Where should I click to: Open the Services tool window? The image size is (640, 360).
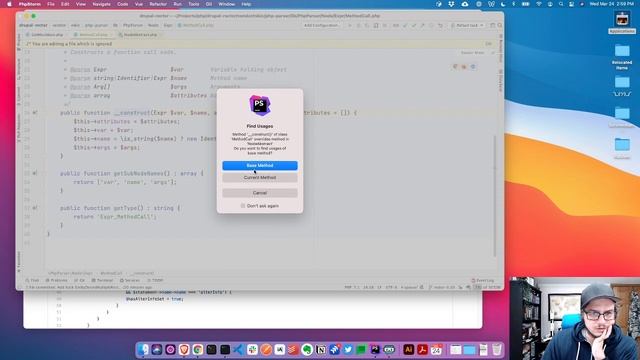[130, 280]
